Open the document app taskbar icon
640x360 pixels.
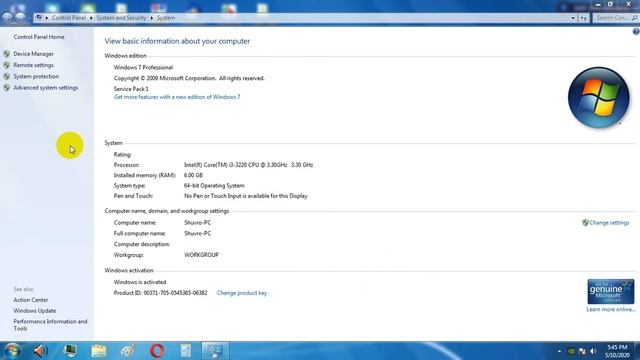(186, 351)
